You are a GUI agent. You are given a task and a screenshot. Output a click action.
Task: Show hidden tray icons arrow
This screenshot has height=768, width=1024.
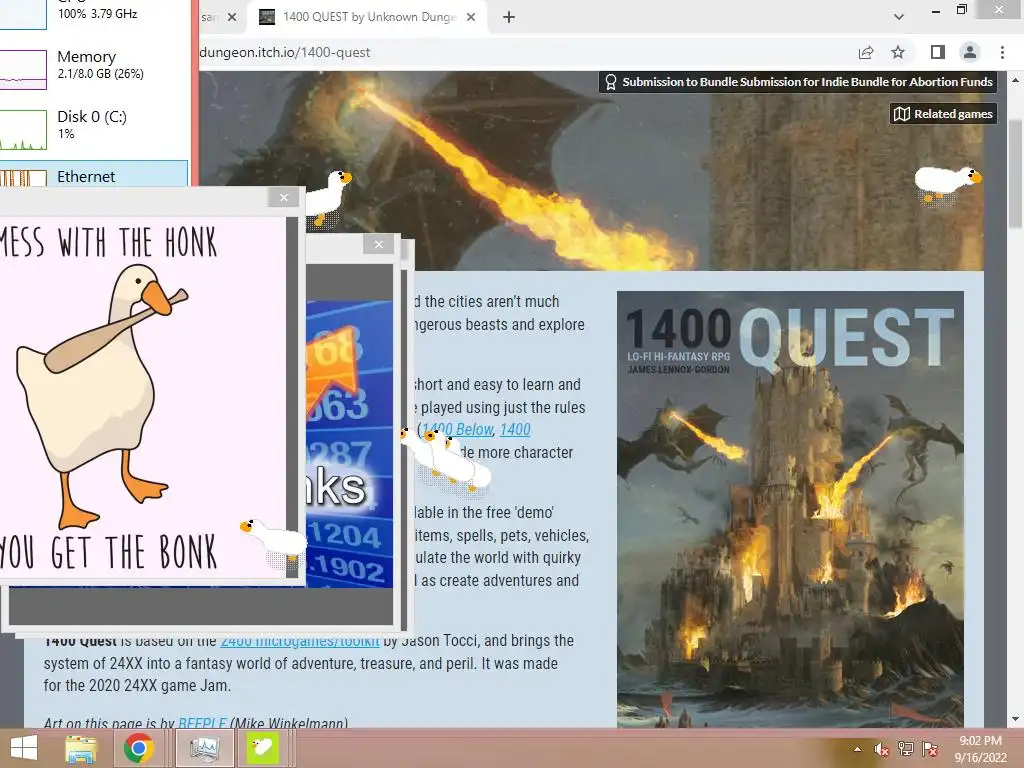click(857, 749)
